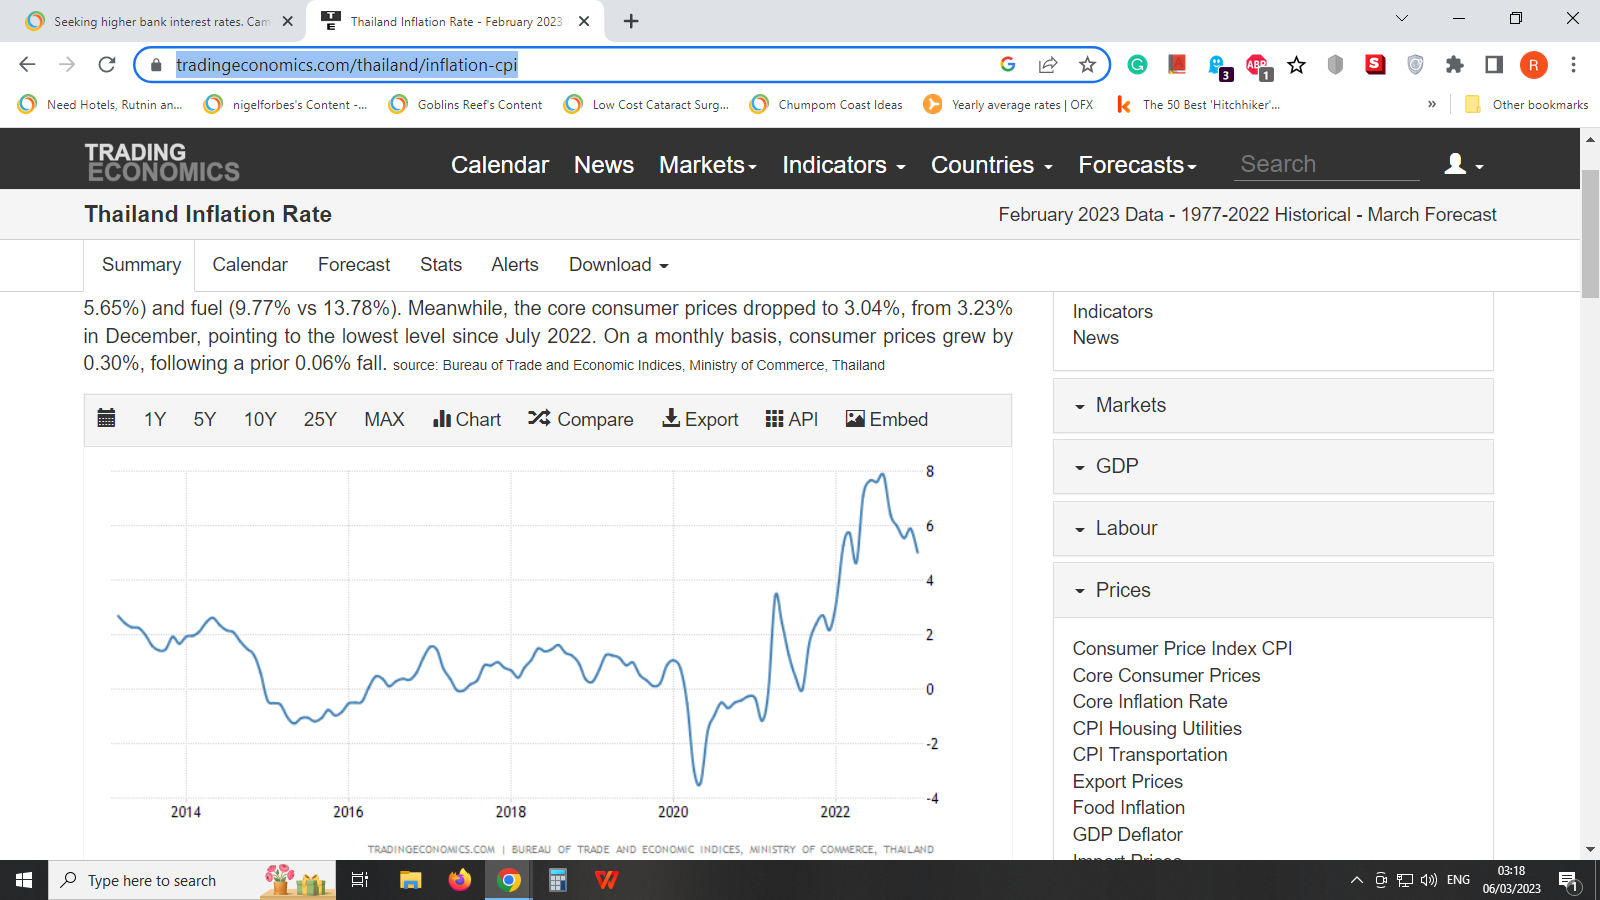
Task: Set chart range to 25Y
Action: 320,419
